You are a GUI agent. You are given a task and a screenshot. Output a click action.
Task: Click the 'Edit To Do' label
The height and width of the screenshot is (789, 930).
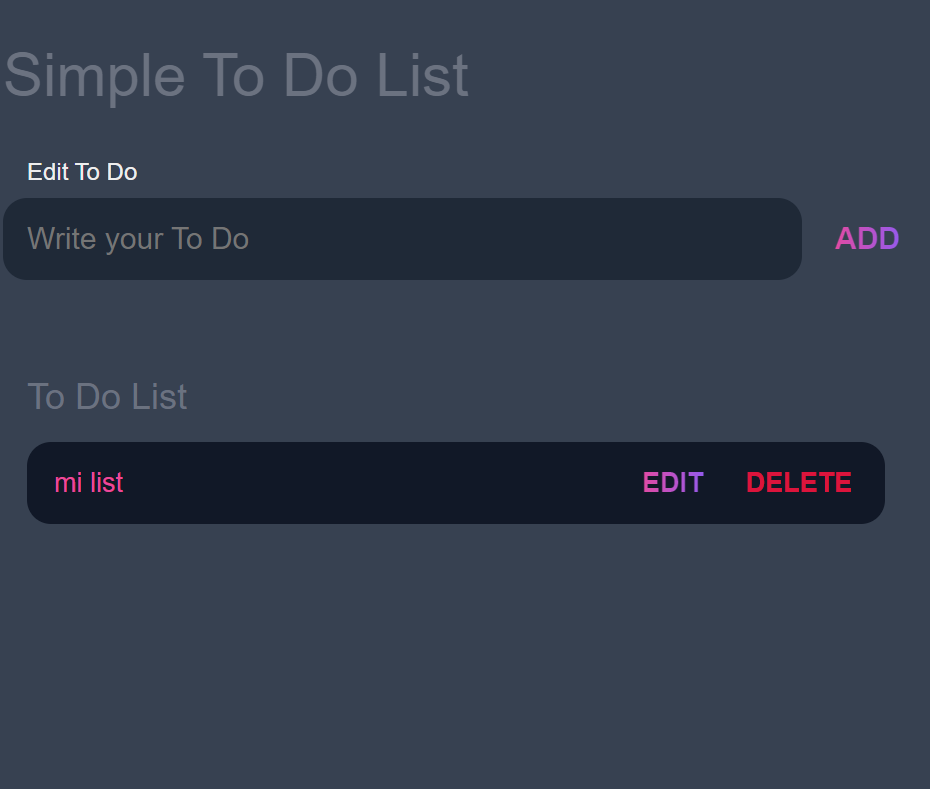click(82, 171)
